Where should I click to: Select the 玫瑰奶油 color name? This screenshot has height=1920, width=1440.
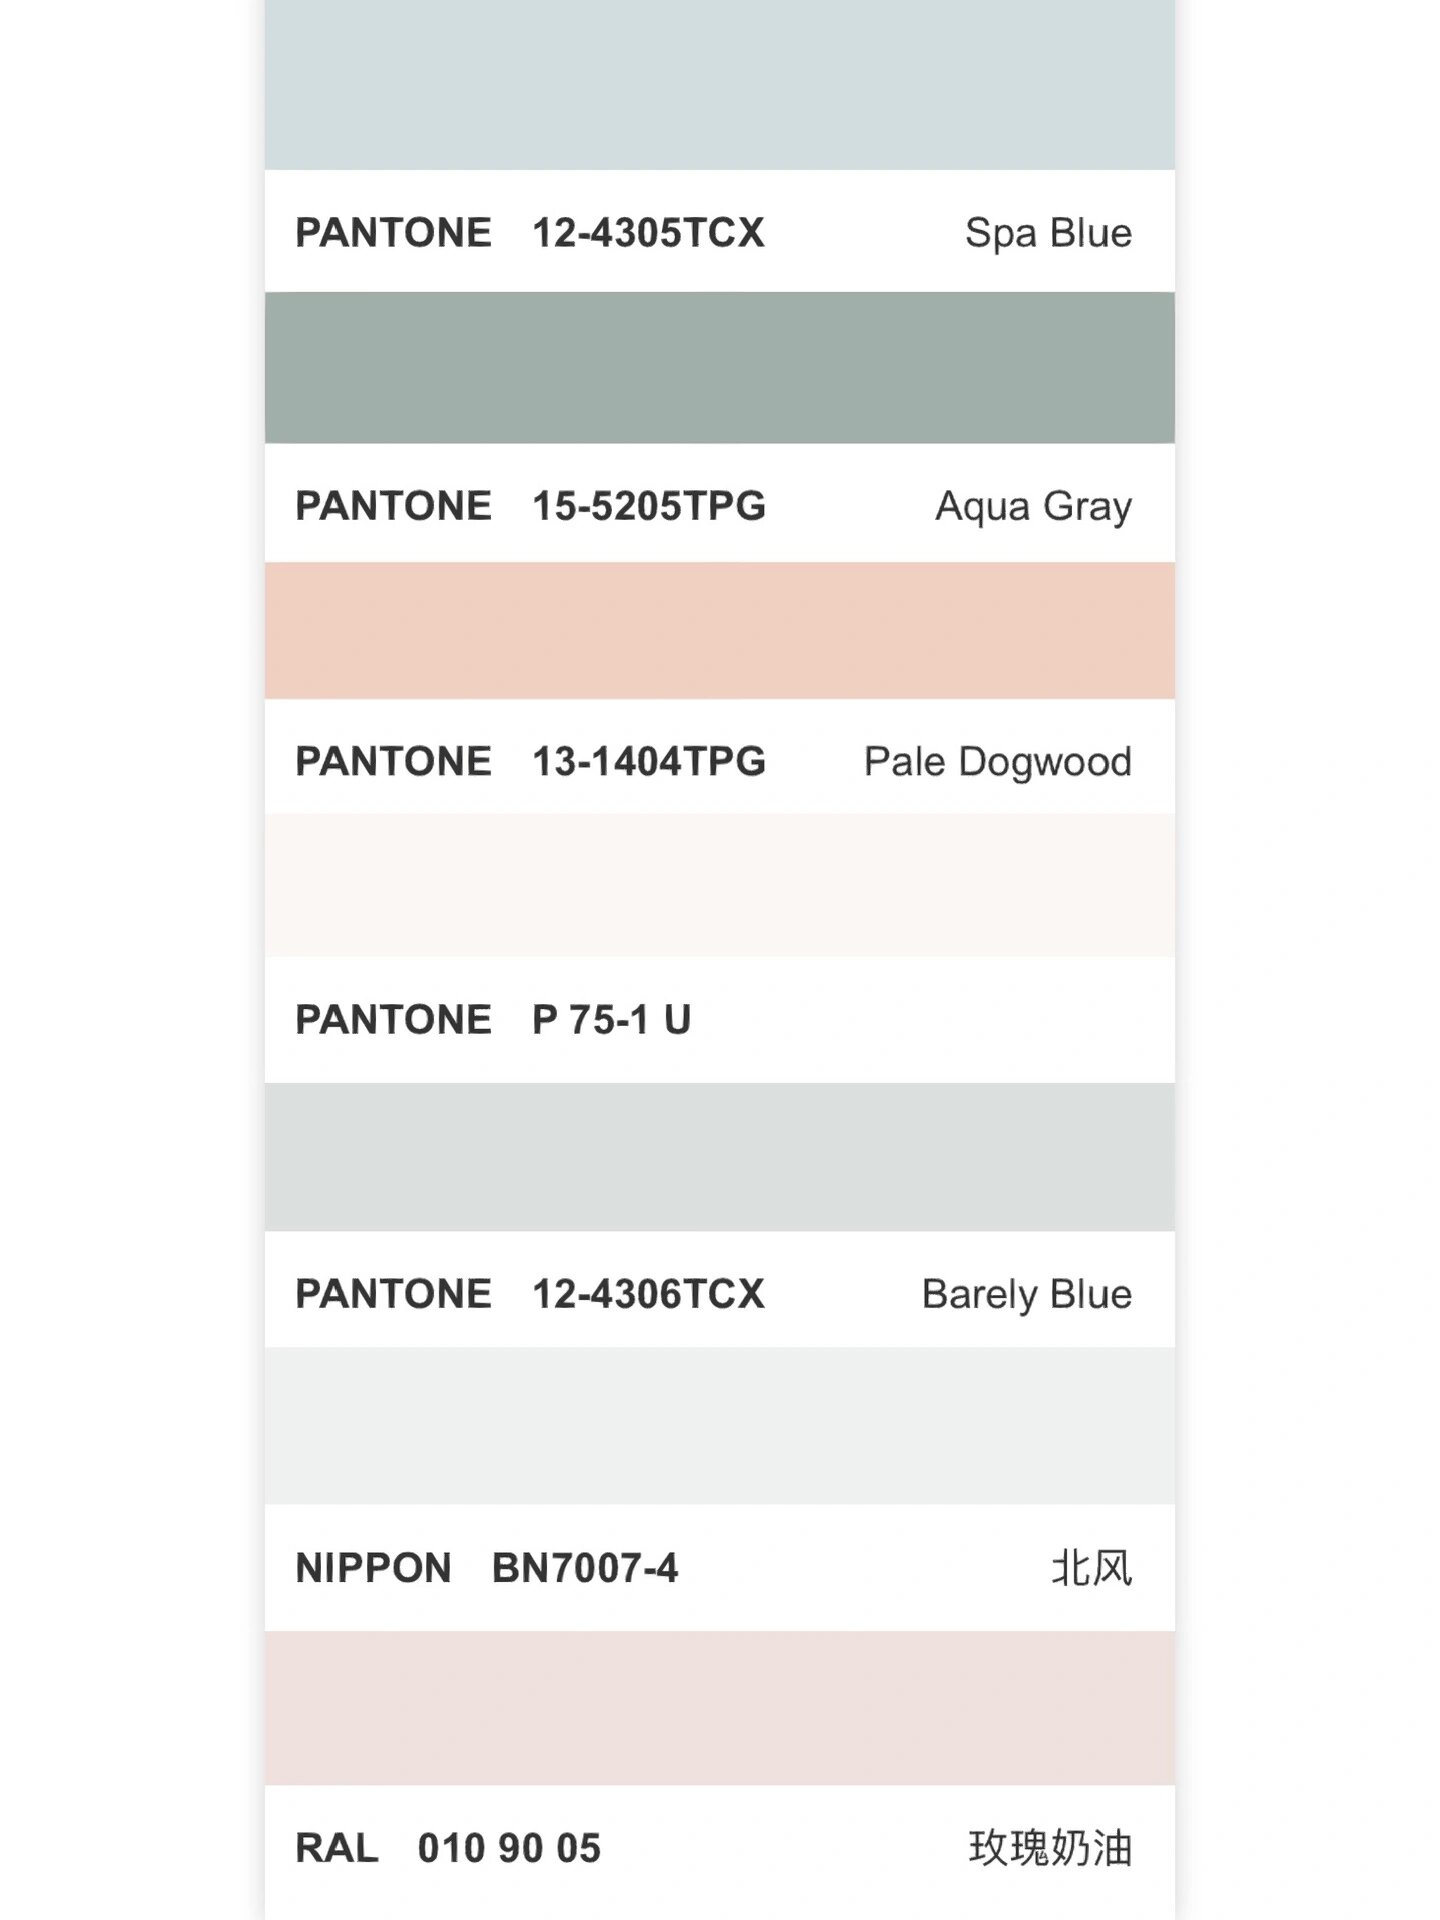tap(1050, 1848)
